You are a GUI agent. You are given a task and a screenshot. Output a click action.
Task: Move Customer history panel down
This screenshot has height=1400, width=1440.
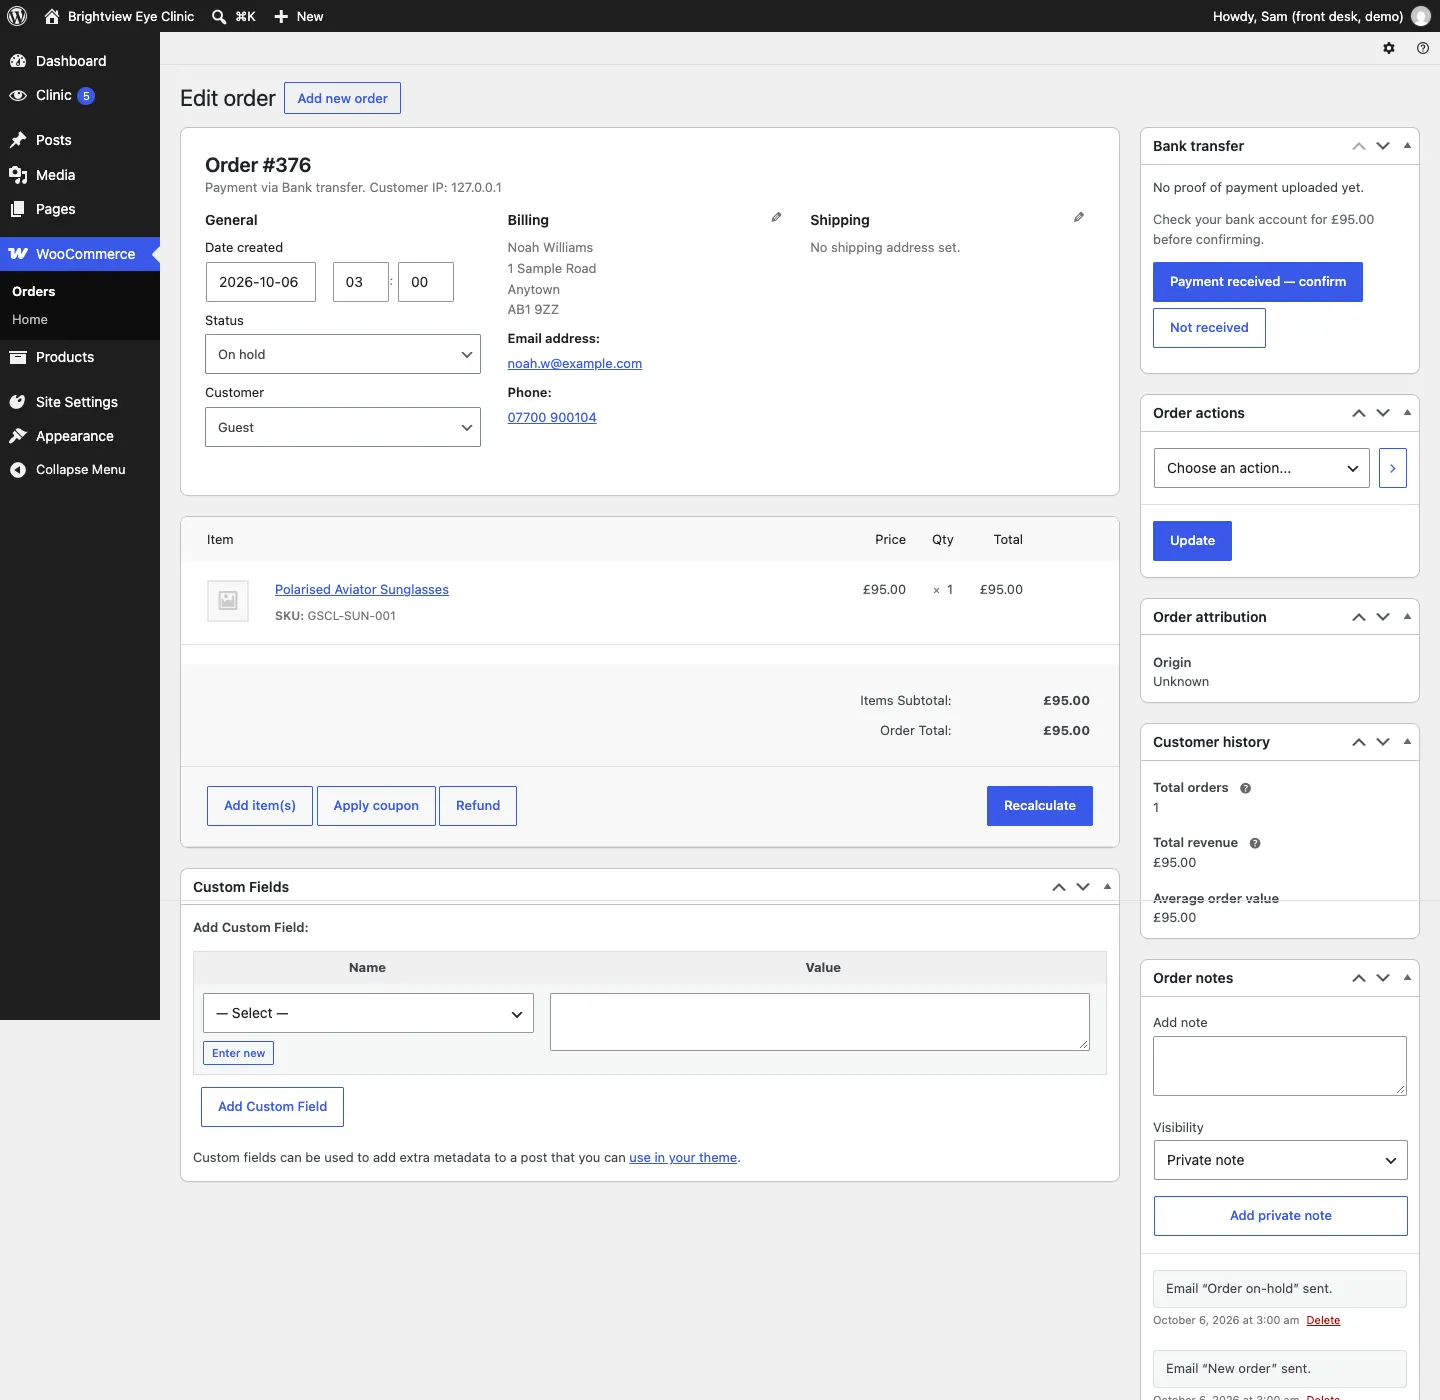click(x=1383, y=742)
